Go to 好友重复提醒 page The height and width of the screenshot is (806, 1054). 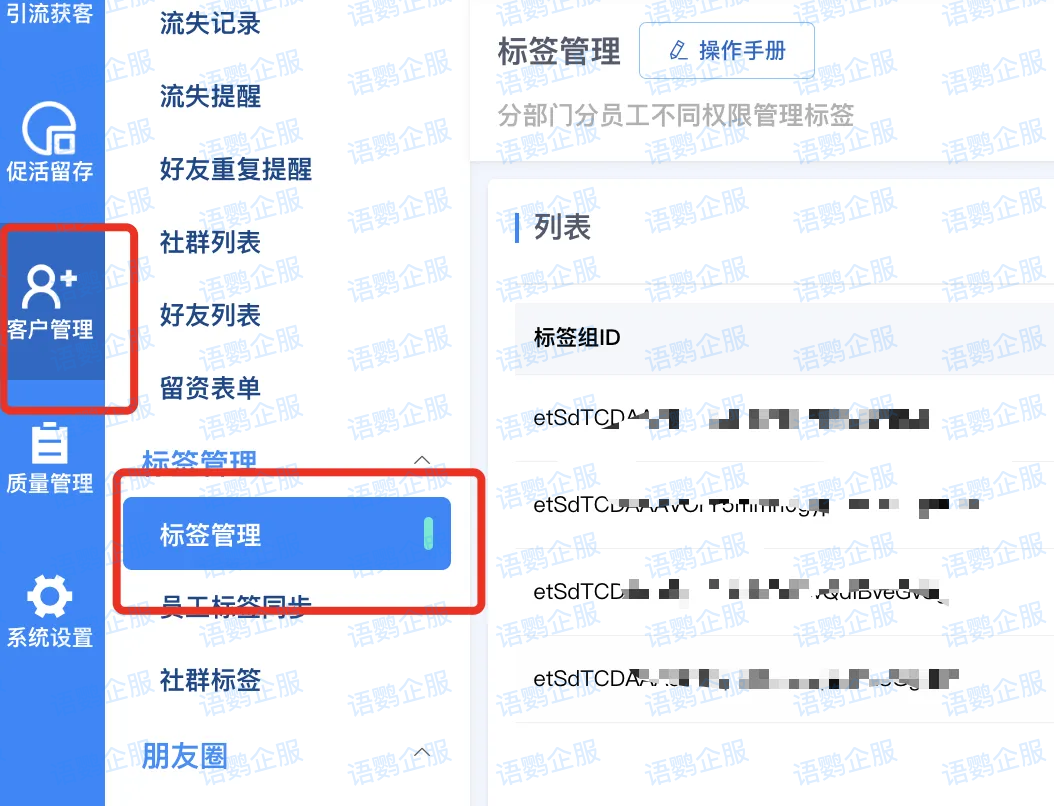pos(236,169)
